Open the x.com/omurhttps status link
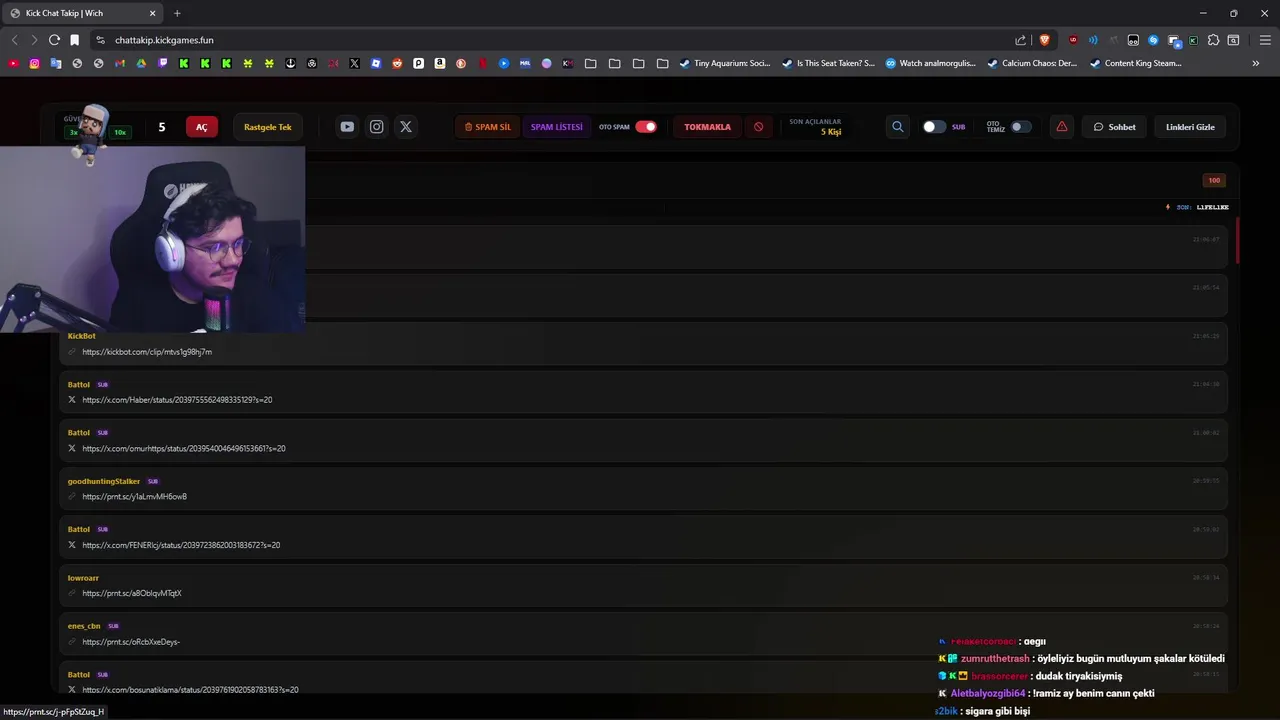The width and height of the screenshot is (1280, 720). tap(184, 448)
